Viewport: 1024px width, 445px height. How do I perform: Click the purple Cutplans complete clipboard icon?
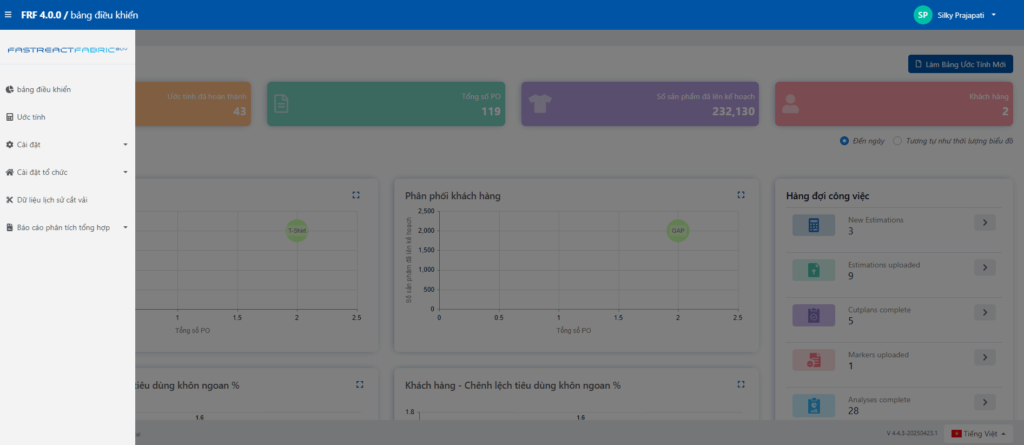tap(814, 315)
